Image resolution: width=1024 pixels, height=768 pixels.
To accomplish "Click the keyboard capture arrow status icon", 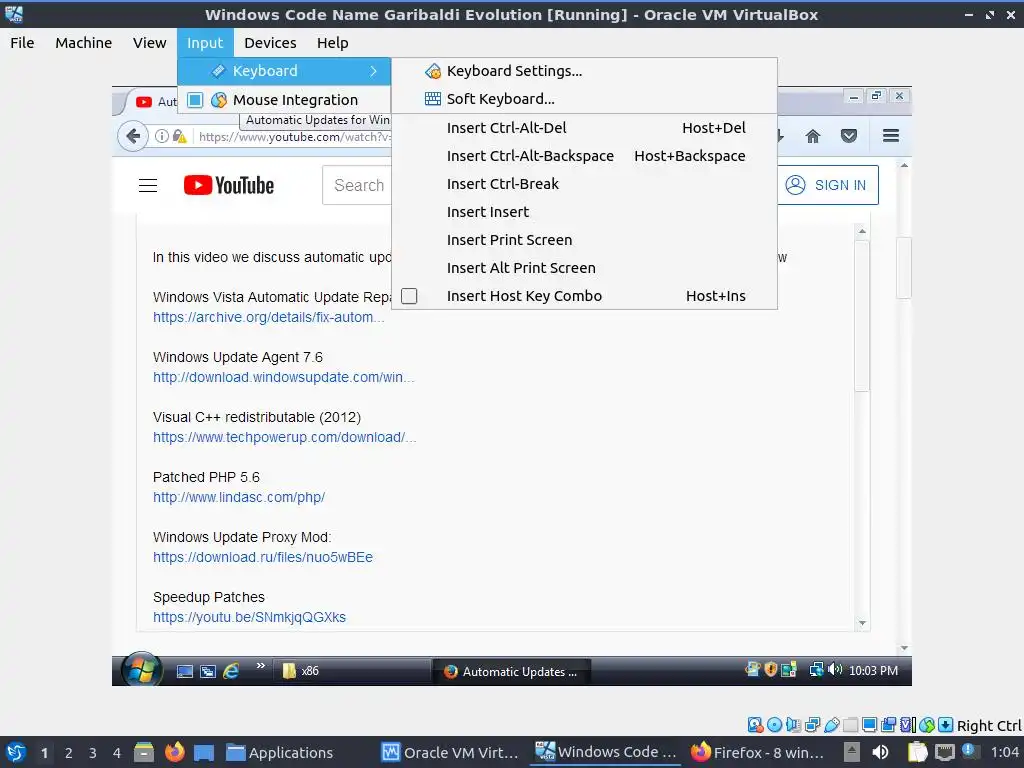I will [x=946, y=725].
